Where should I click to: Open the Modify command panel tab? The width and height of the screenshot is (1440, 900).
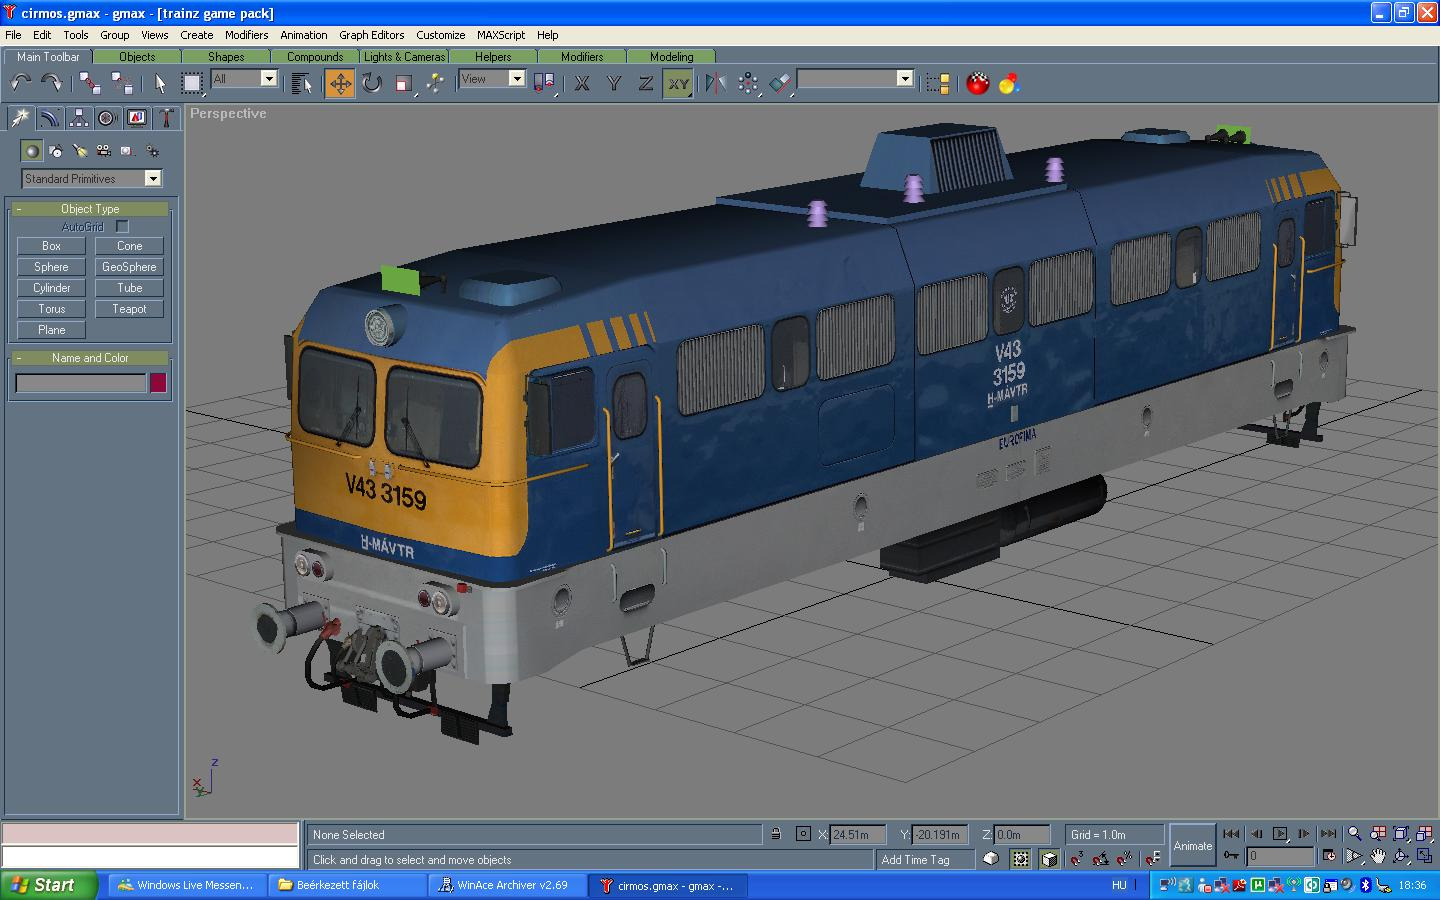pos(49,119)
